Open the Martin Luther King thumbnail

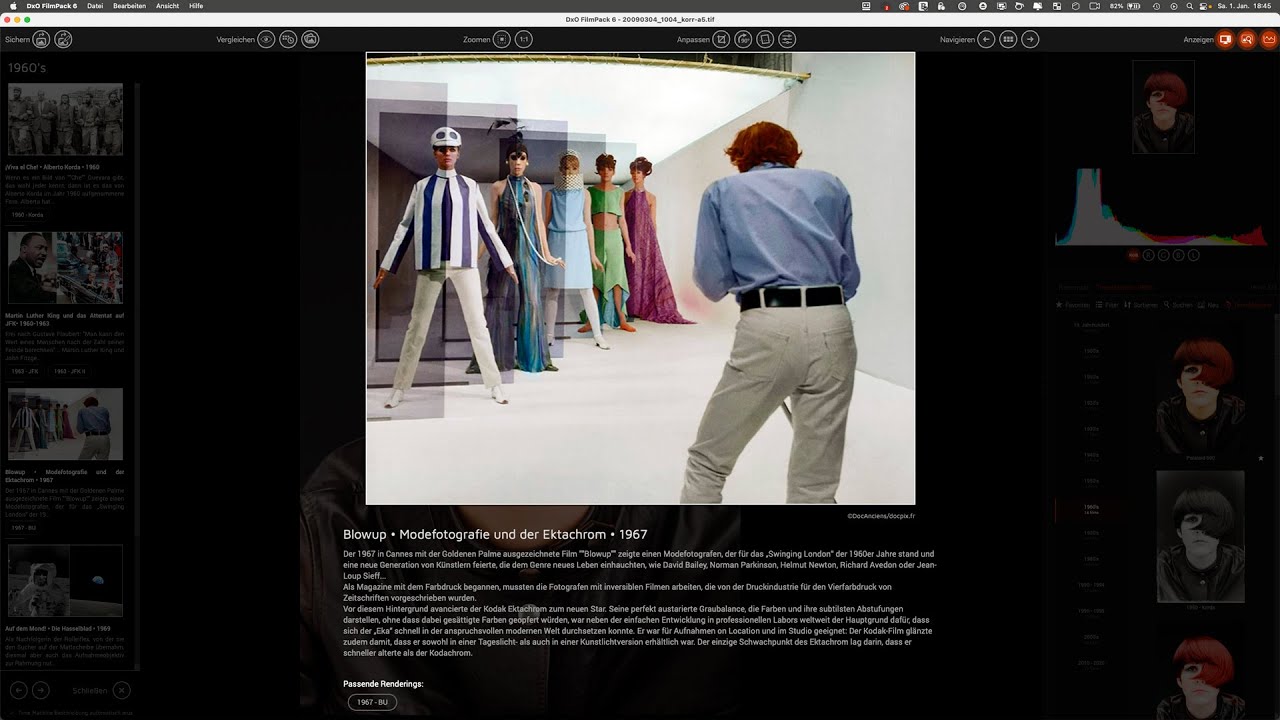point(65,267)
